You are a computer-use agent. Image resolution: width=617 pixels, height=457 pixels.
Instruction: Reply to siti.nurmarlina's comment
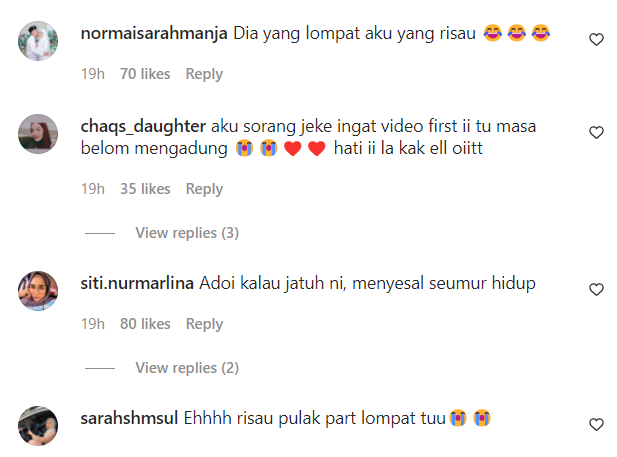pos(204,324)
